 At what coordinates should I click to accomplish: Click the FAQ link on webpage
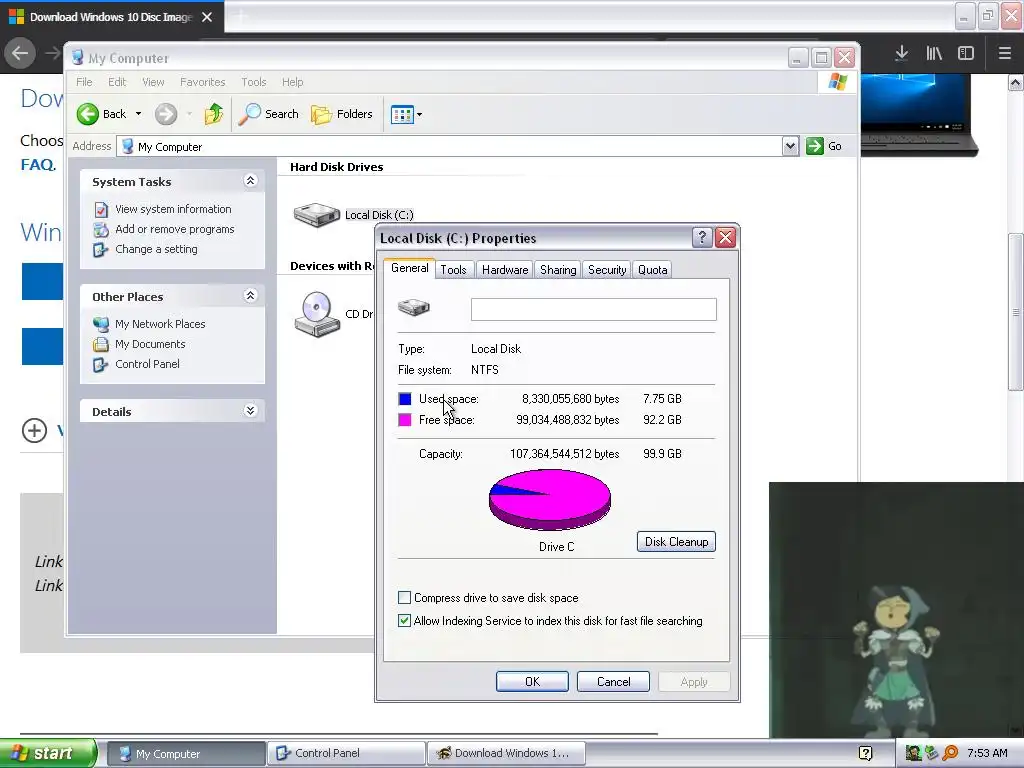(x=38, y=165)
